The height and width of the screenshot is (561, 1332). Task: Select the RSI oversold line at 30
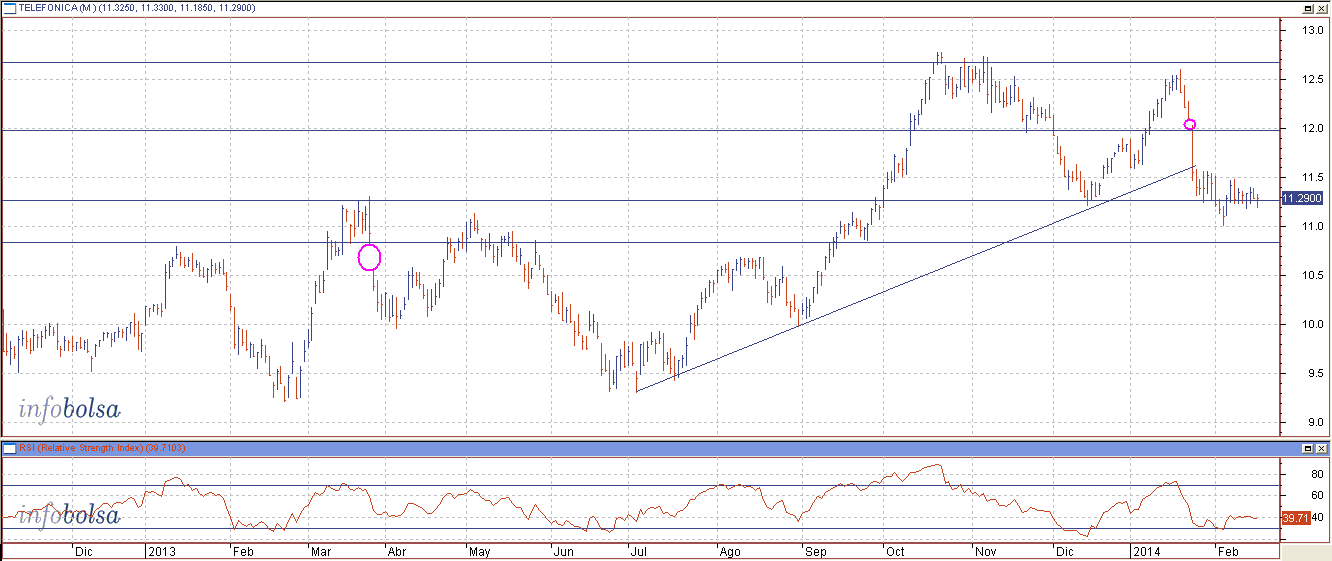pos(640,529)
